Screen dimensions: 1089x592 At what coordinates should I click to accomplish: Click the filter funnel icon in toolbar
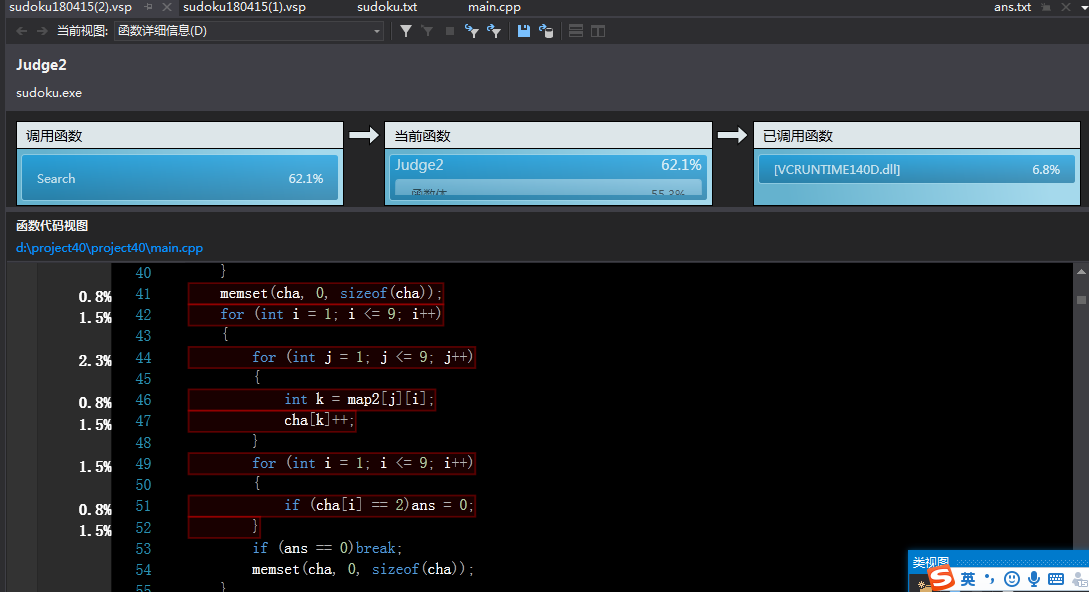pos(406,31)
